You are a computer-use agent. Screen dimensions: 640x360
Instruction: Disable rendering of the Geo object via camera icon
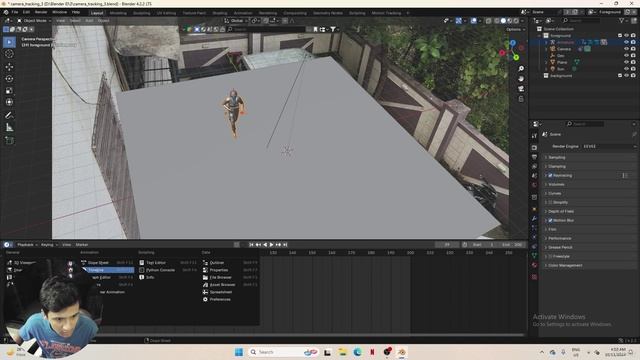click(x=633, y=56)
